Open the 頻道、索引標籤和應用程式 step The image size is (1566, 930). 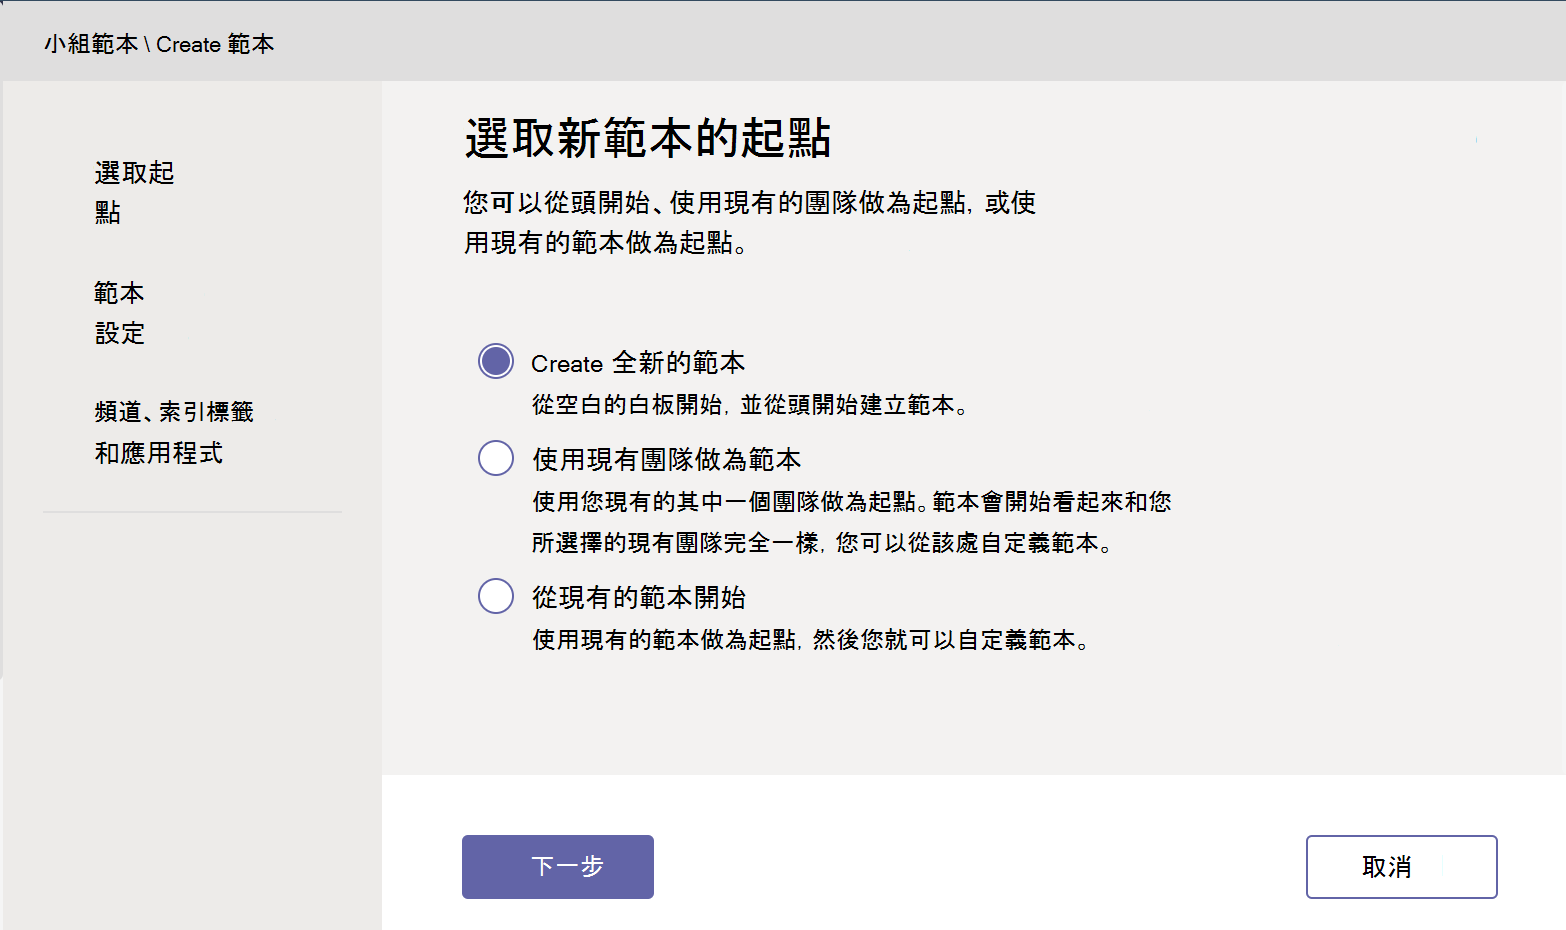[174, 432]
